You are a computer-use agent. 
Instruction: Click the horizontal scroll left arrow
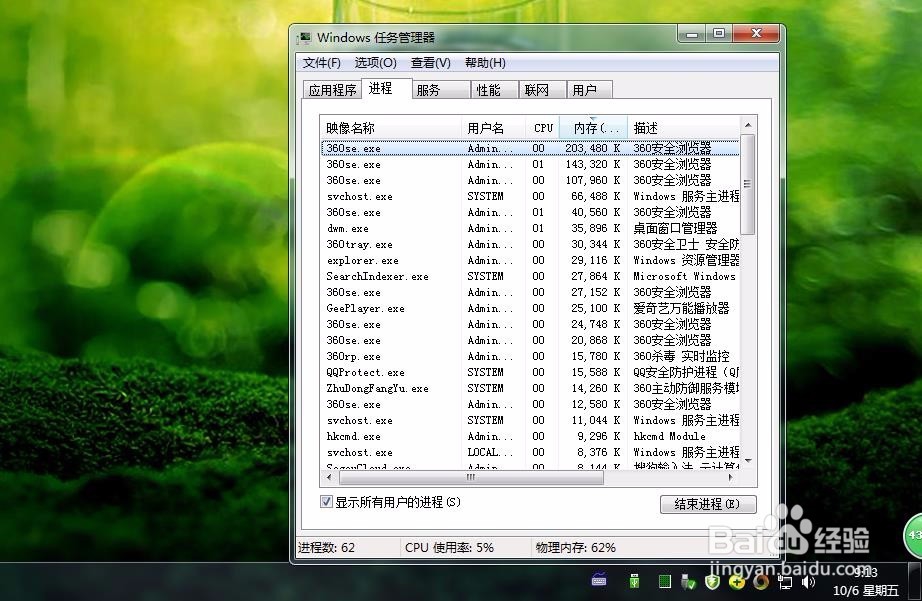click(x=329, y=478)
